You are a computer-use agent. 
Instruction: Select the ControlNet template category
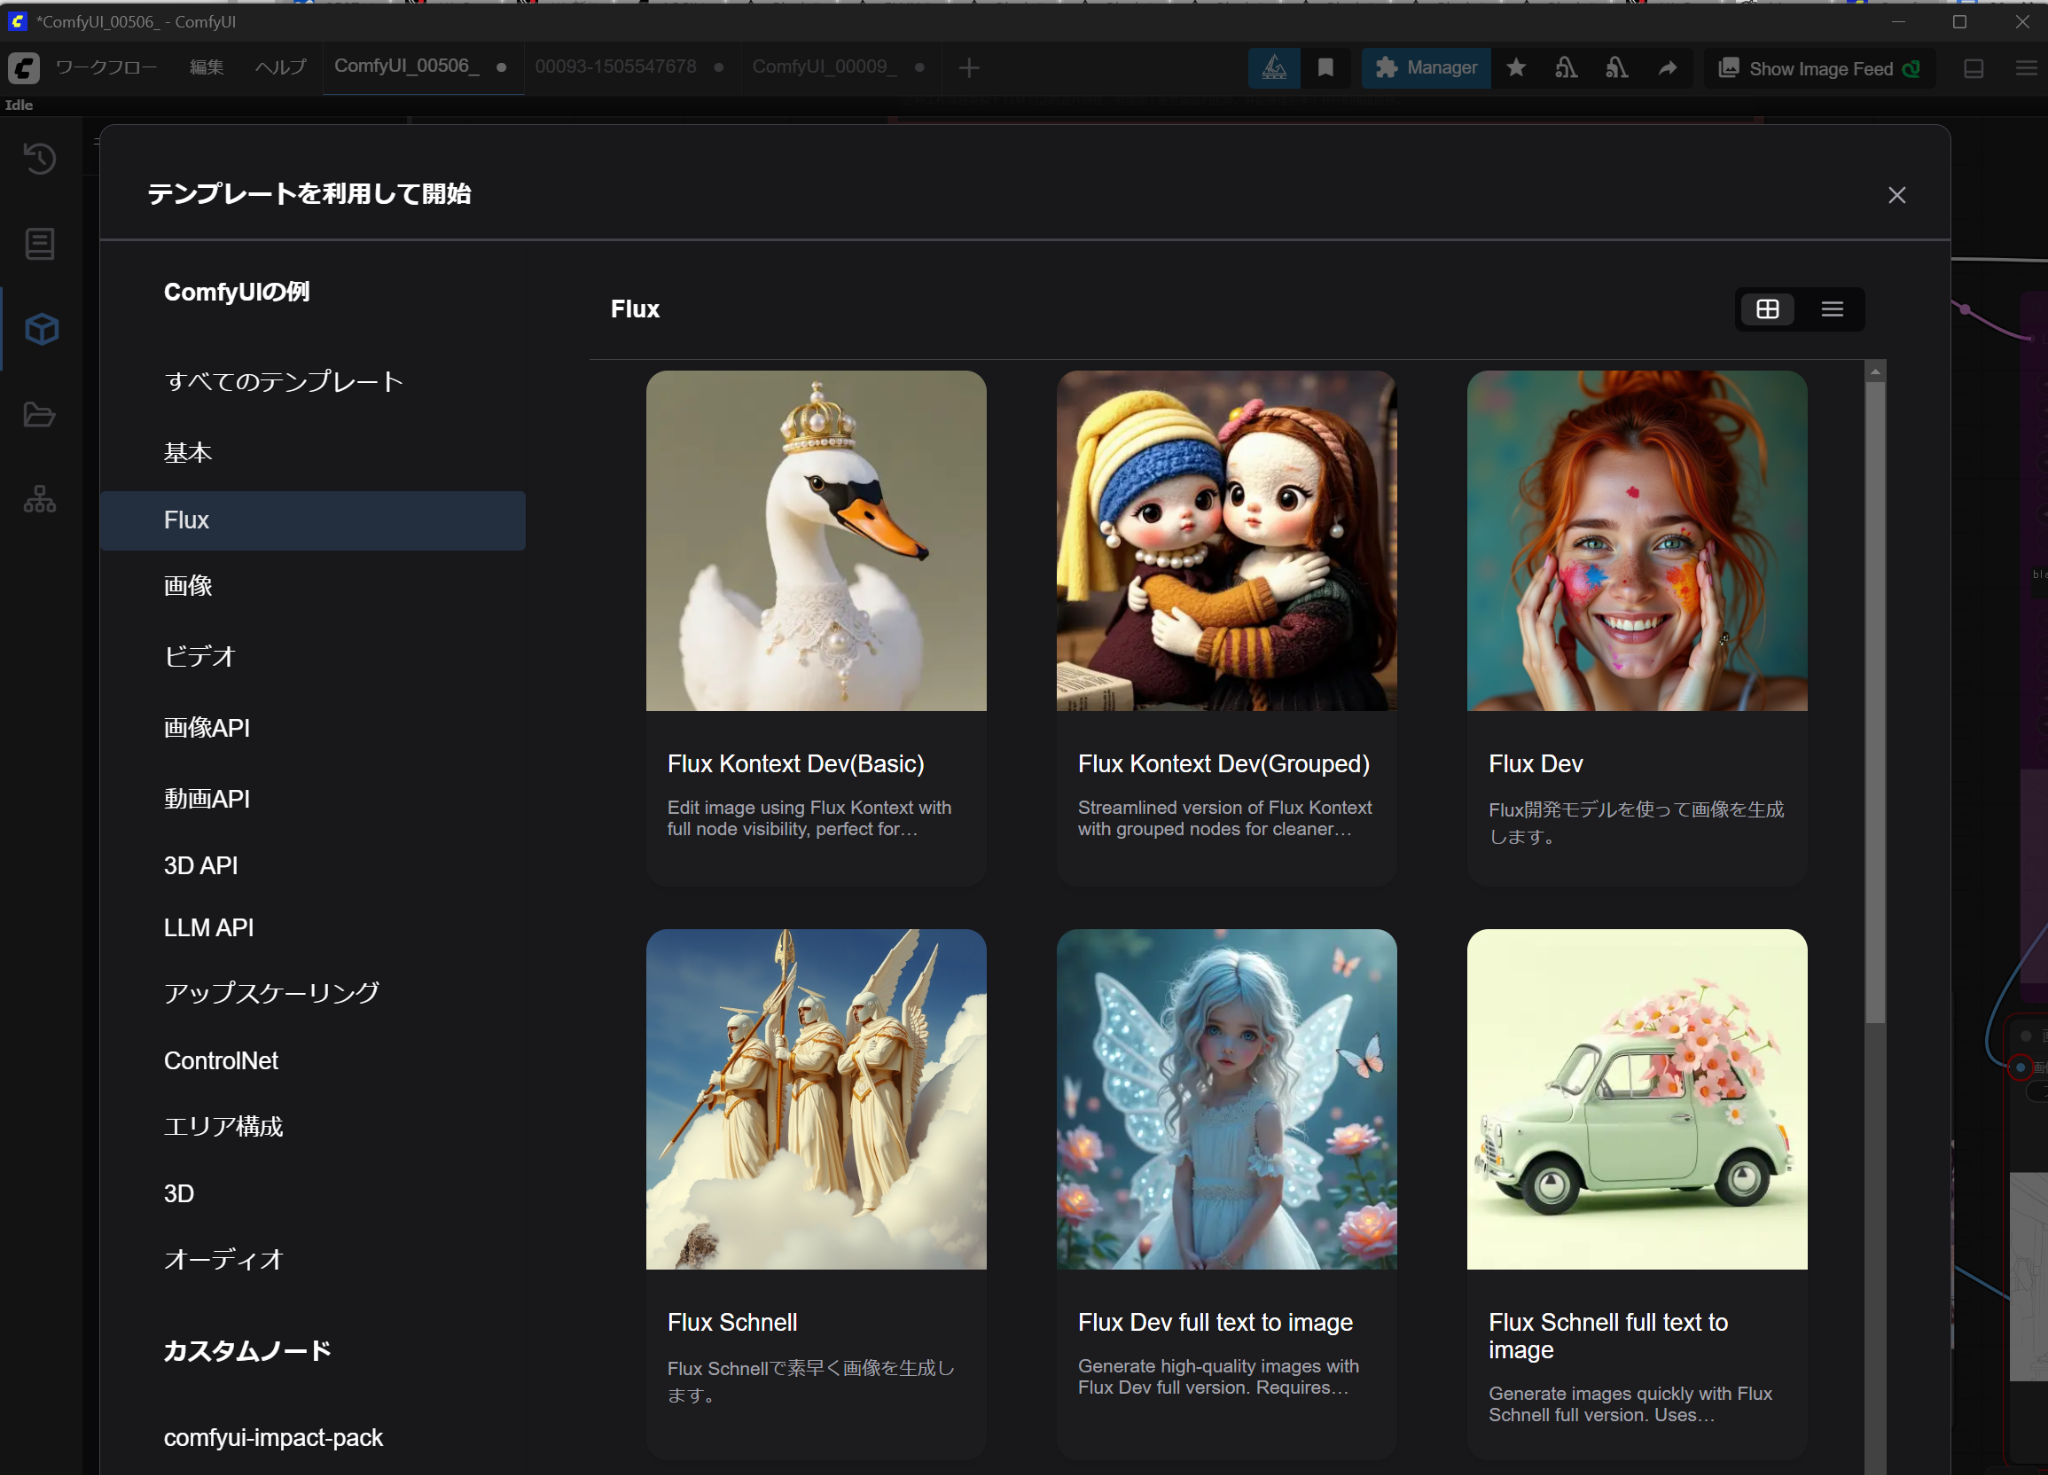(x=221, y=1061)
